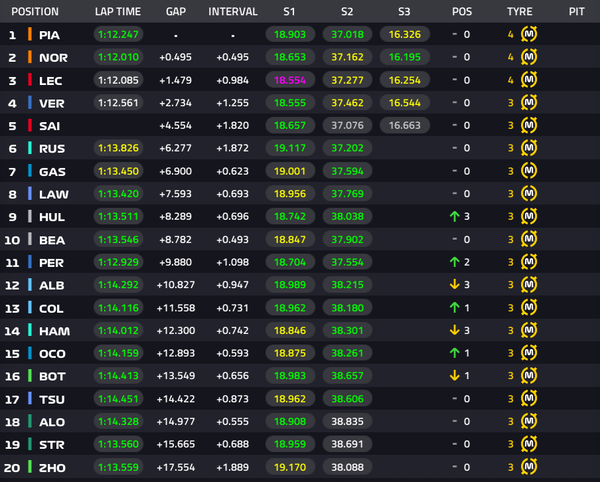Click the POSITION column header
Viewport: 600px width, 482px height.
(35, 11)
